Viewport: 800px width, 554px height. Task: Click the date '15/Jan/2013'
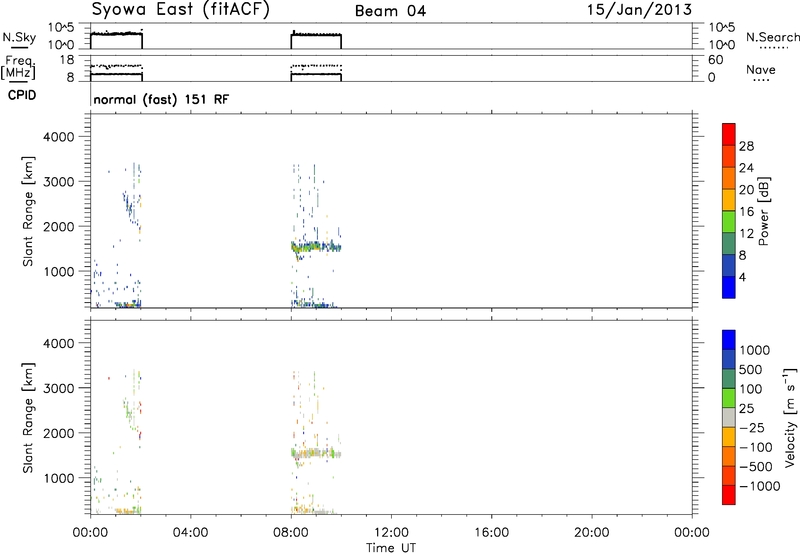639,10
